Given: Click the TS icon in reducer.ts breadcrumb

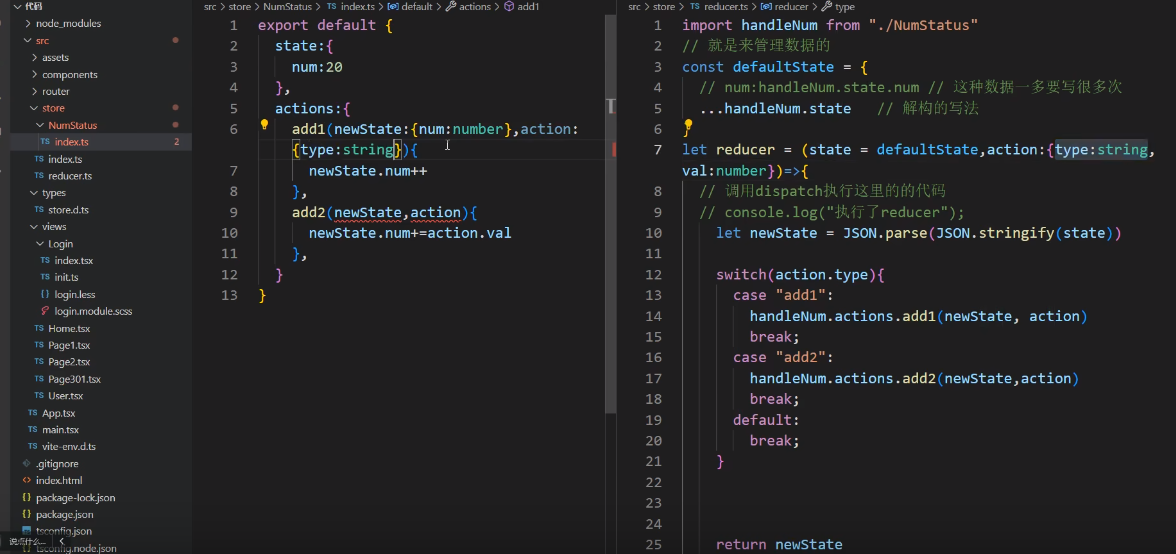Looking at the screenshot, I should click(x=694, y=7).
